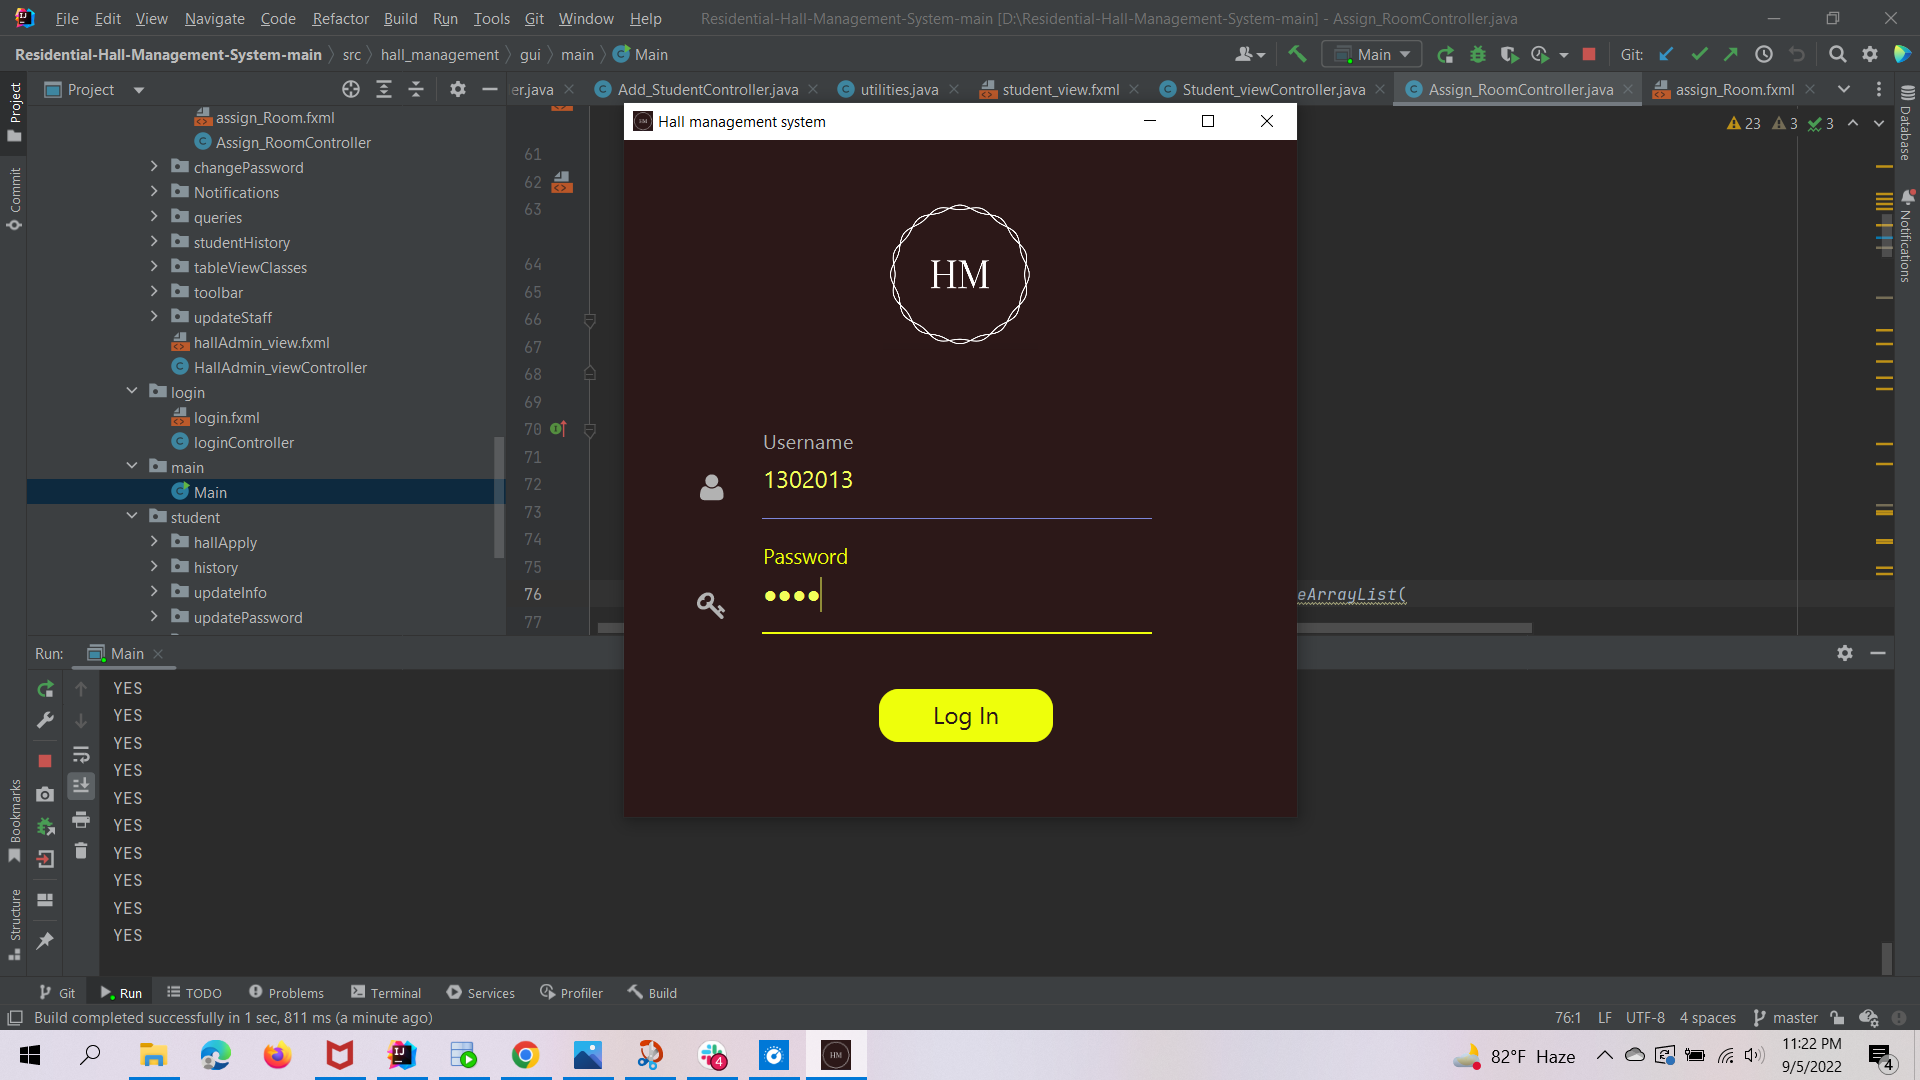Push changes using the Git up-arrow icon
The height and width of the screenshot is (1080, 1920).
click(1732, 55)
